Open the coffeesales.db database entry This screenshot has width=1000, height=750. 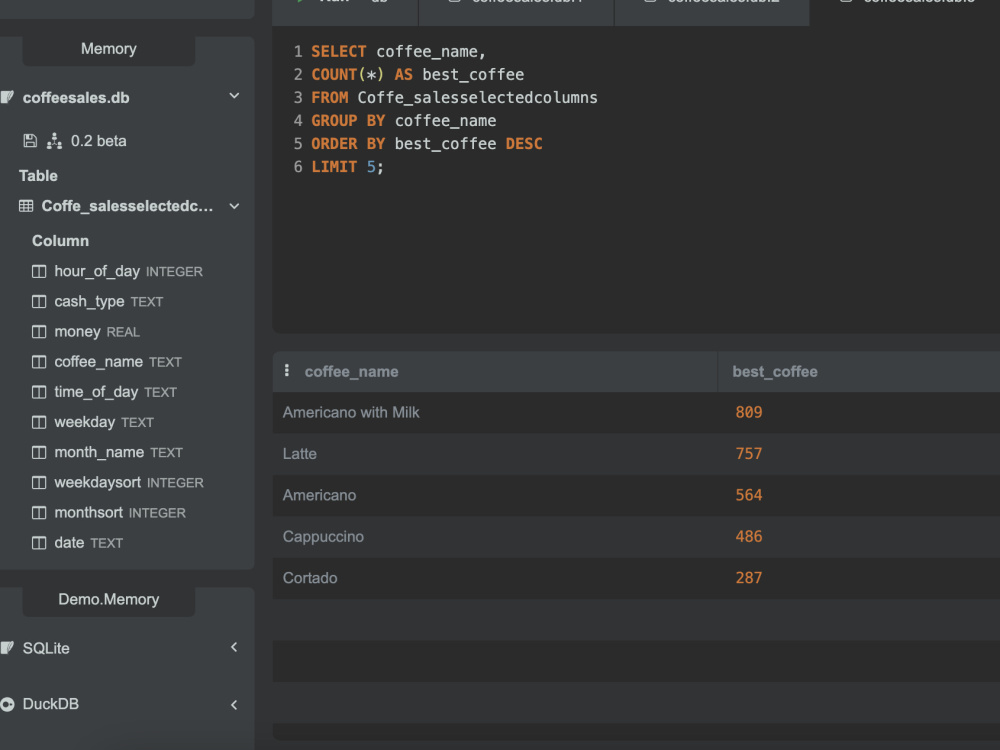pyautogui.click(x=76, y=98)
